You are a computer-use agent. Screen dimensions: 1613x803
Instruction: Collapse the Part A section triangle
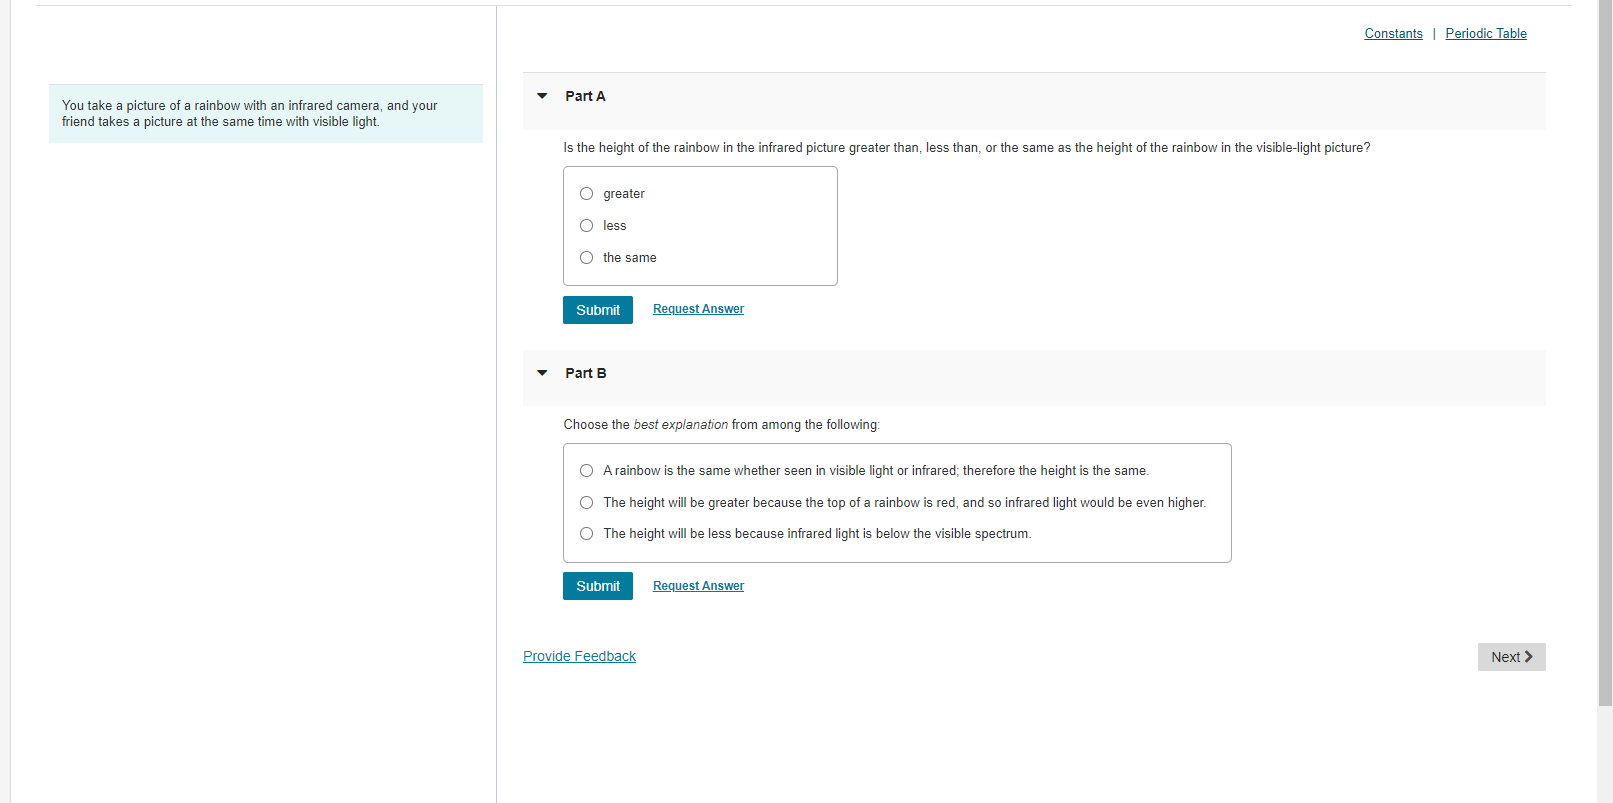542,96
